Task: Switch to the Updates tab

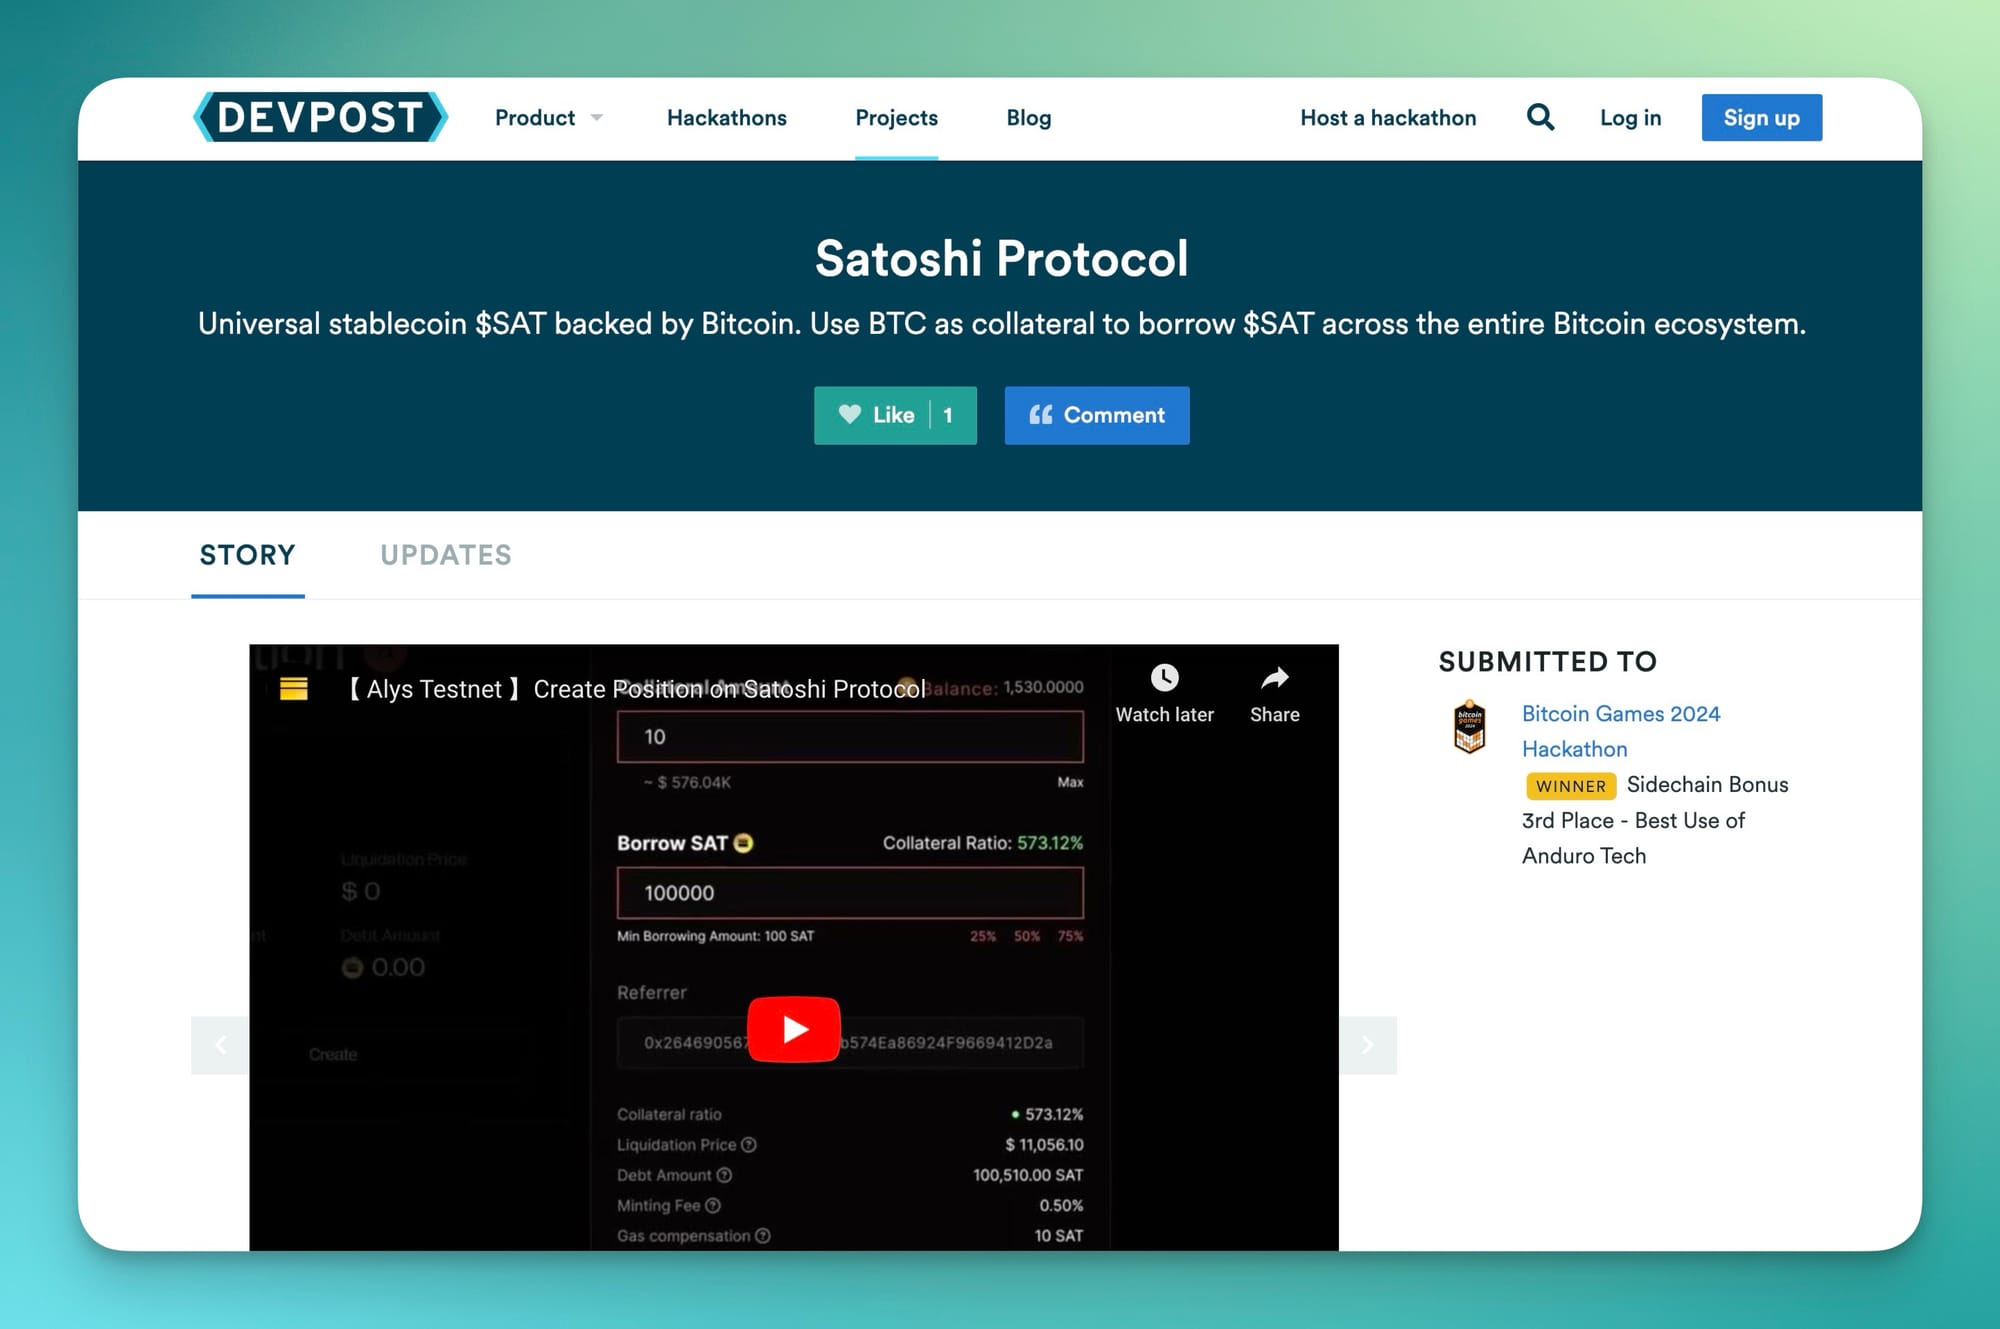Action: [x=446, y=555]
